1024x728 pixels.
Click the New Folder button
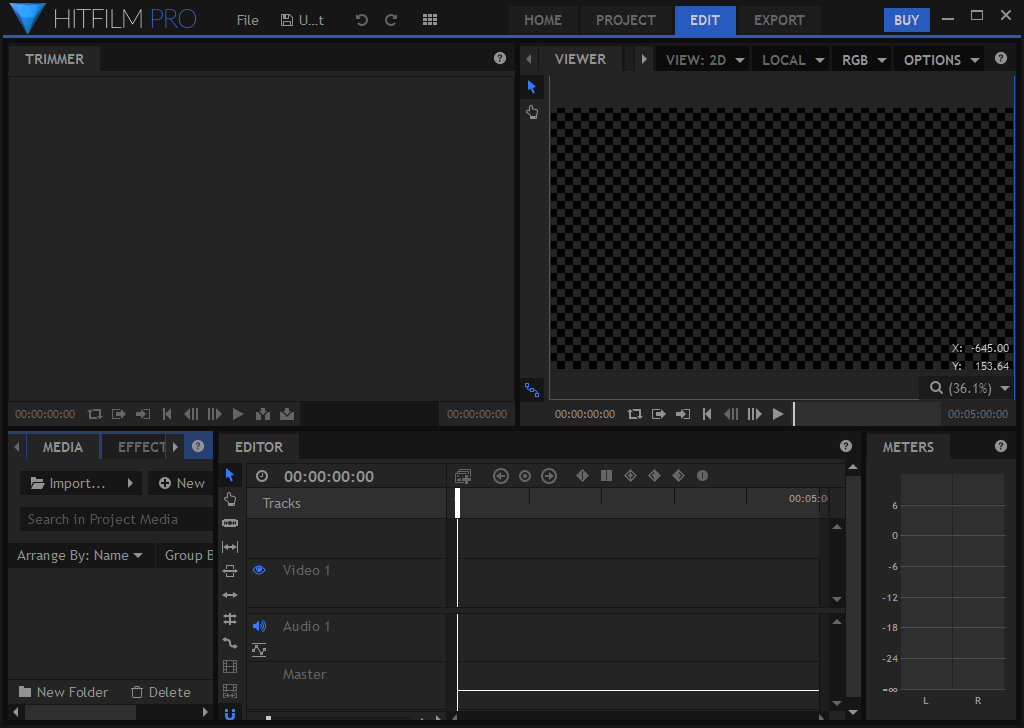63,692
